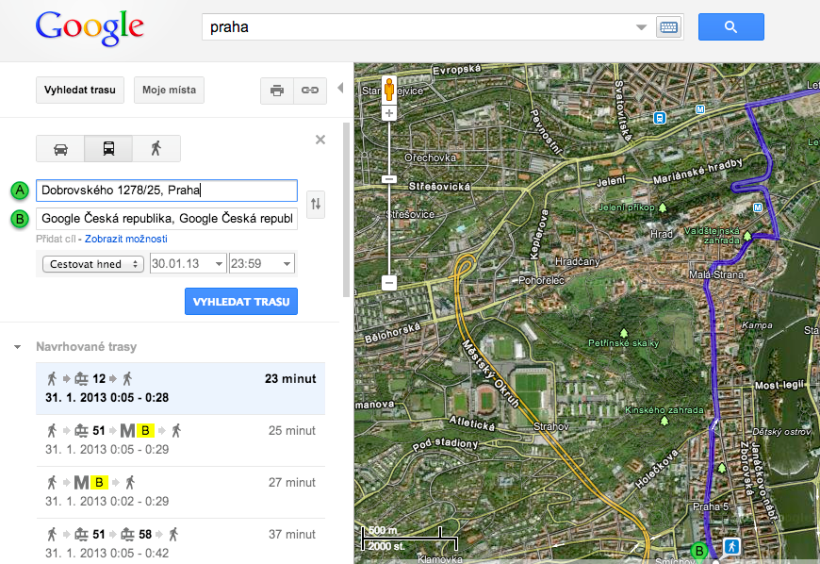The width and height of the screenshot is (820, 564).
Task: Select the walking mode
Action: click(x=156, y=149)
